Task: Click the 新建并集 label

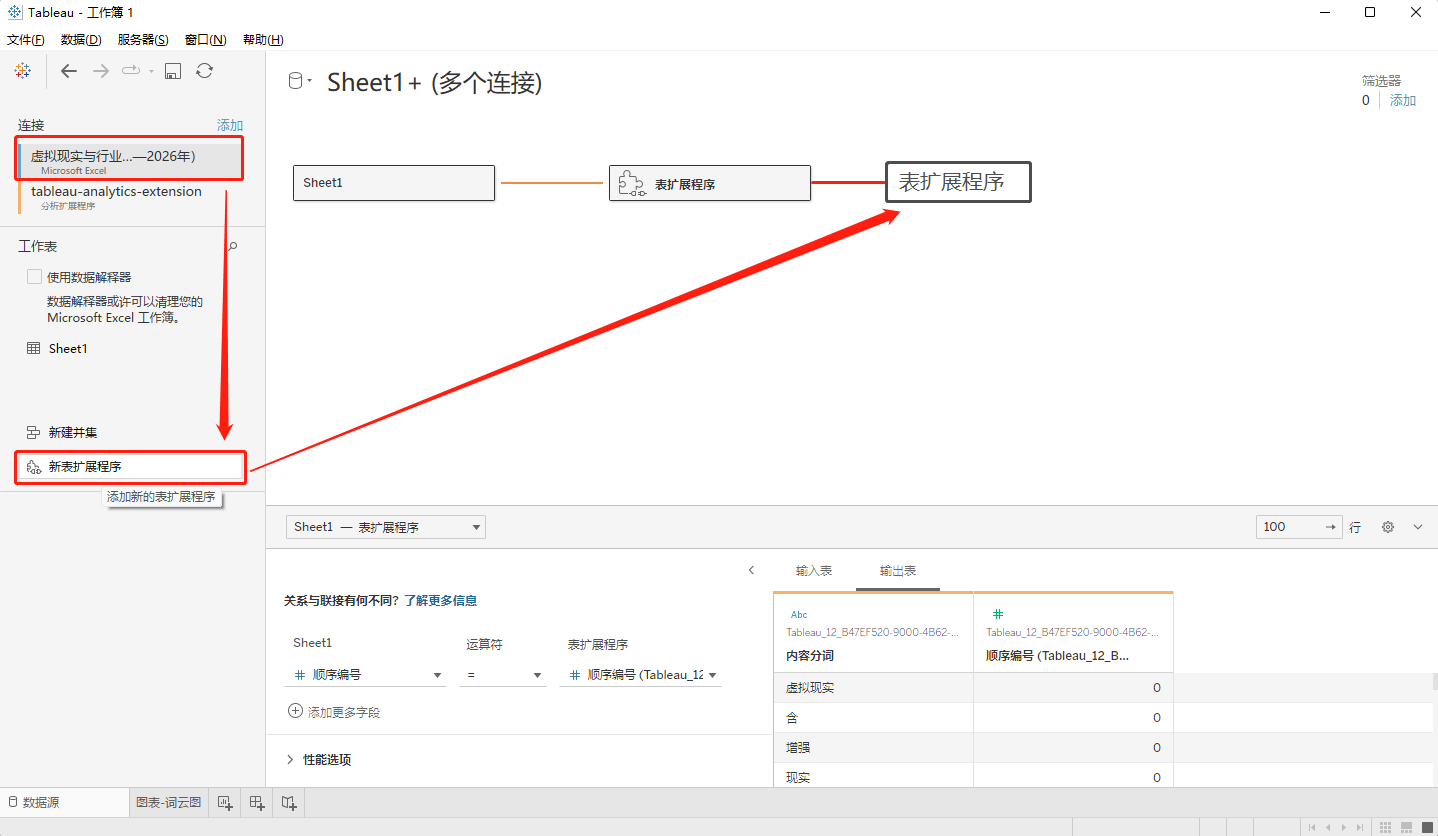Action: click(x=73, y=433)
